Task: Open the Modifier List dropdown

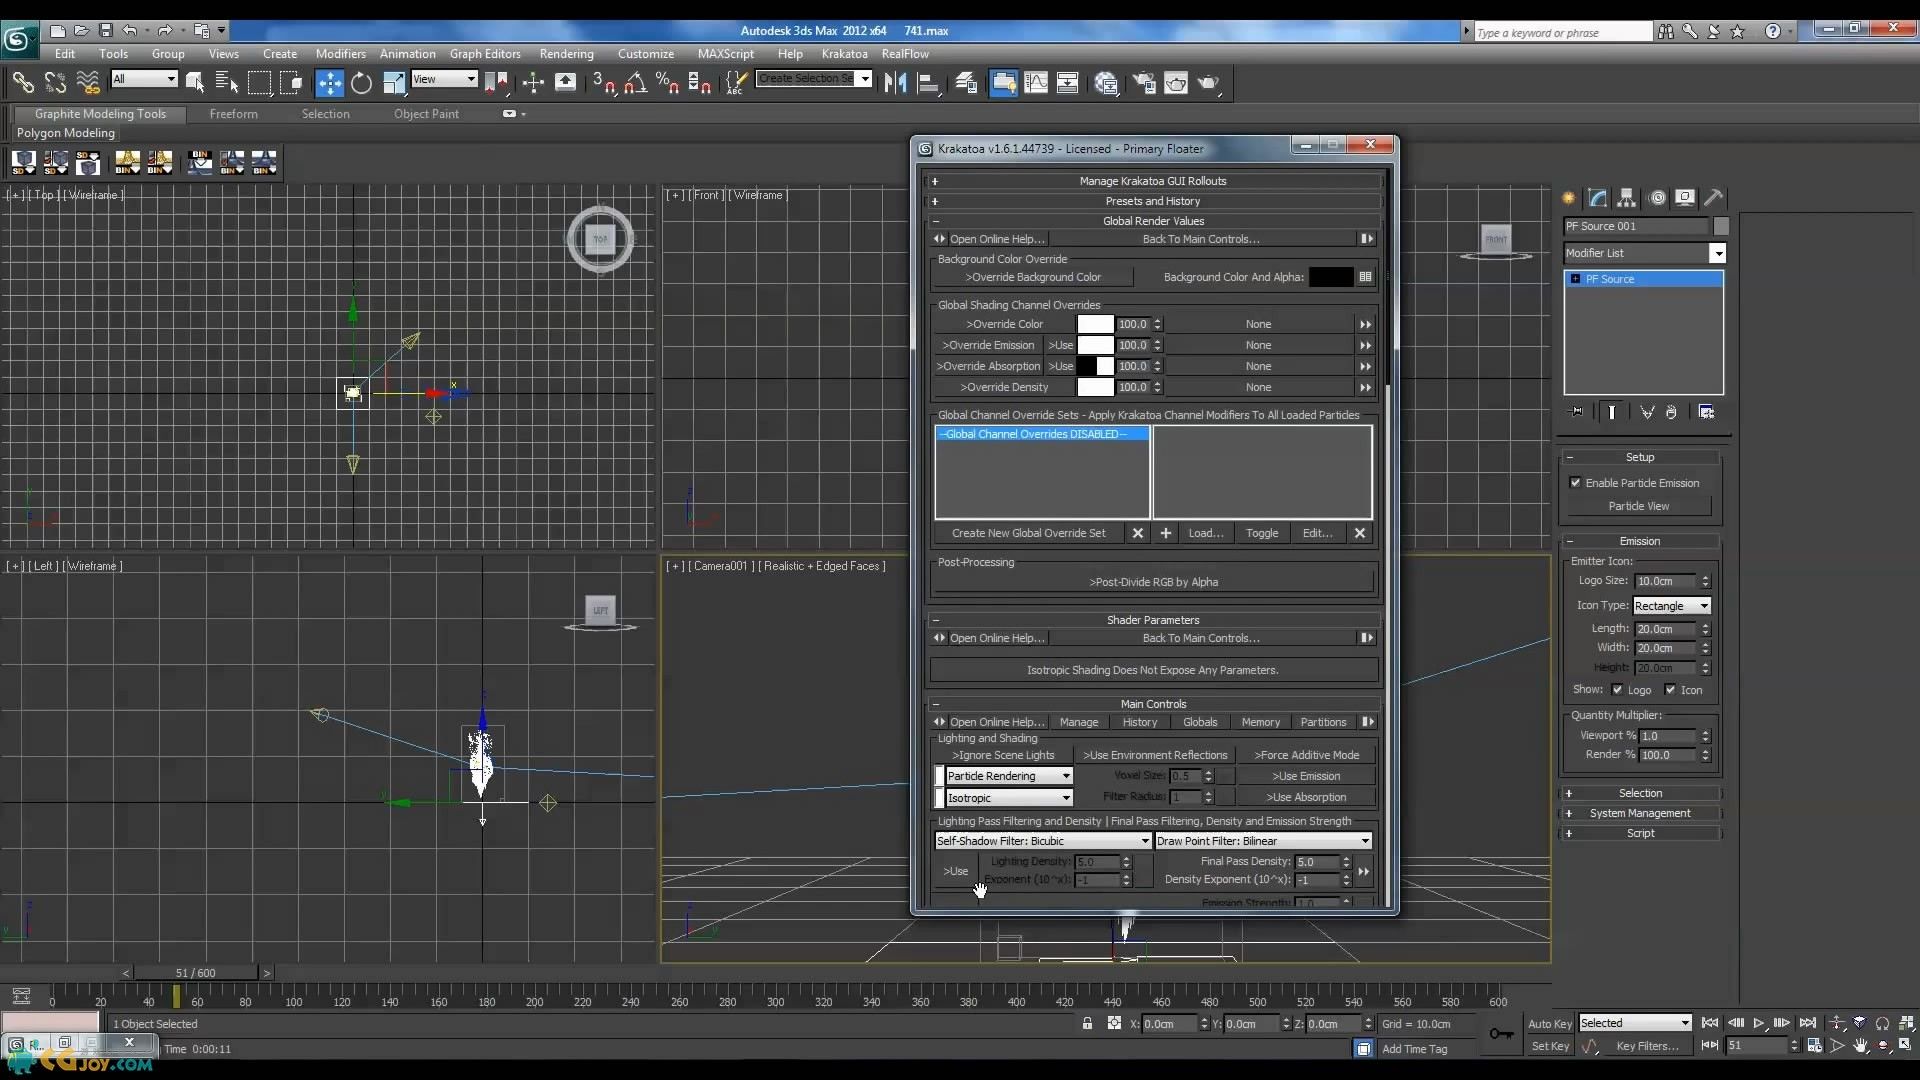Action: click(1645, 253)
